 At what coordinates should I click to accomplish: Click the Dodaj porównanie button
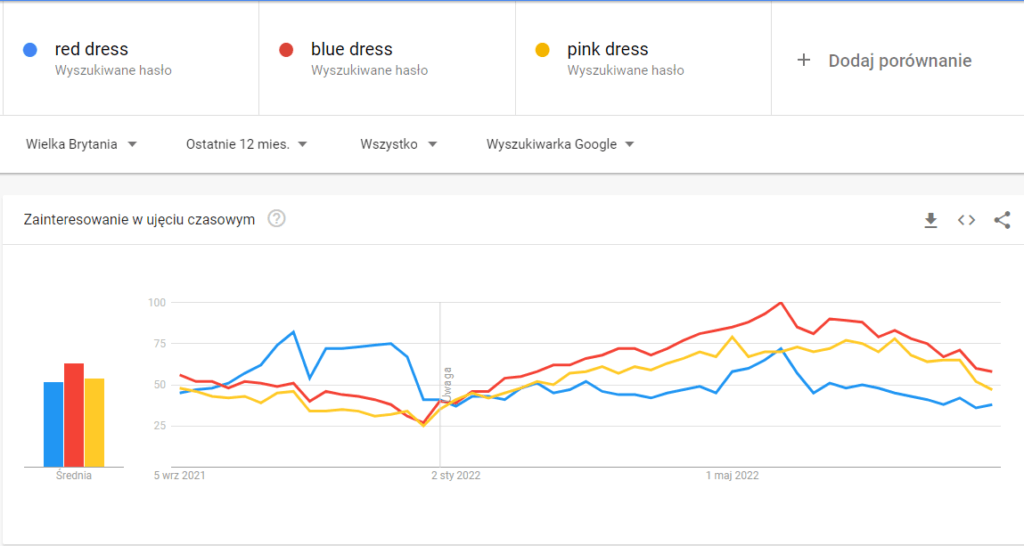(899, 60)
